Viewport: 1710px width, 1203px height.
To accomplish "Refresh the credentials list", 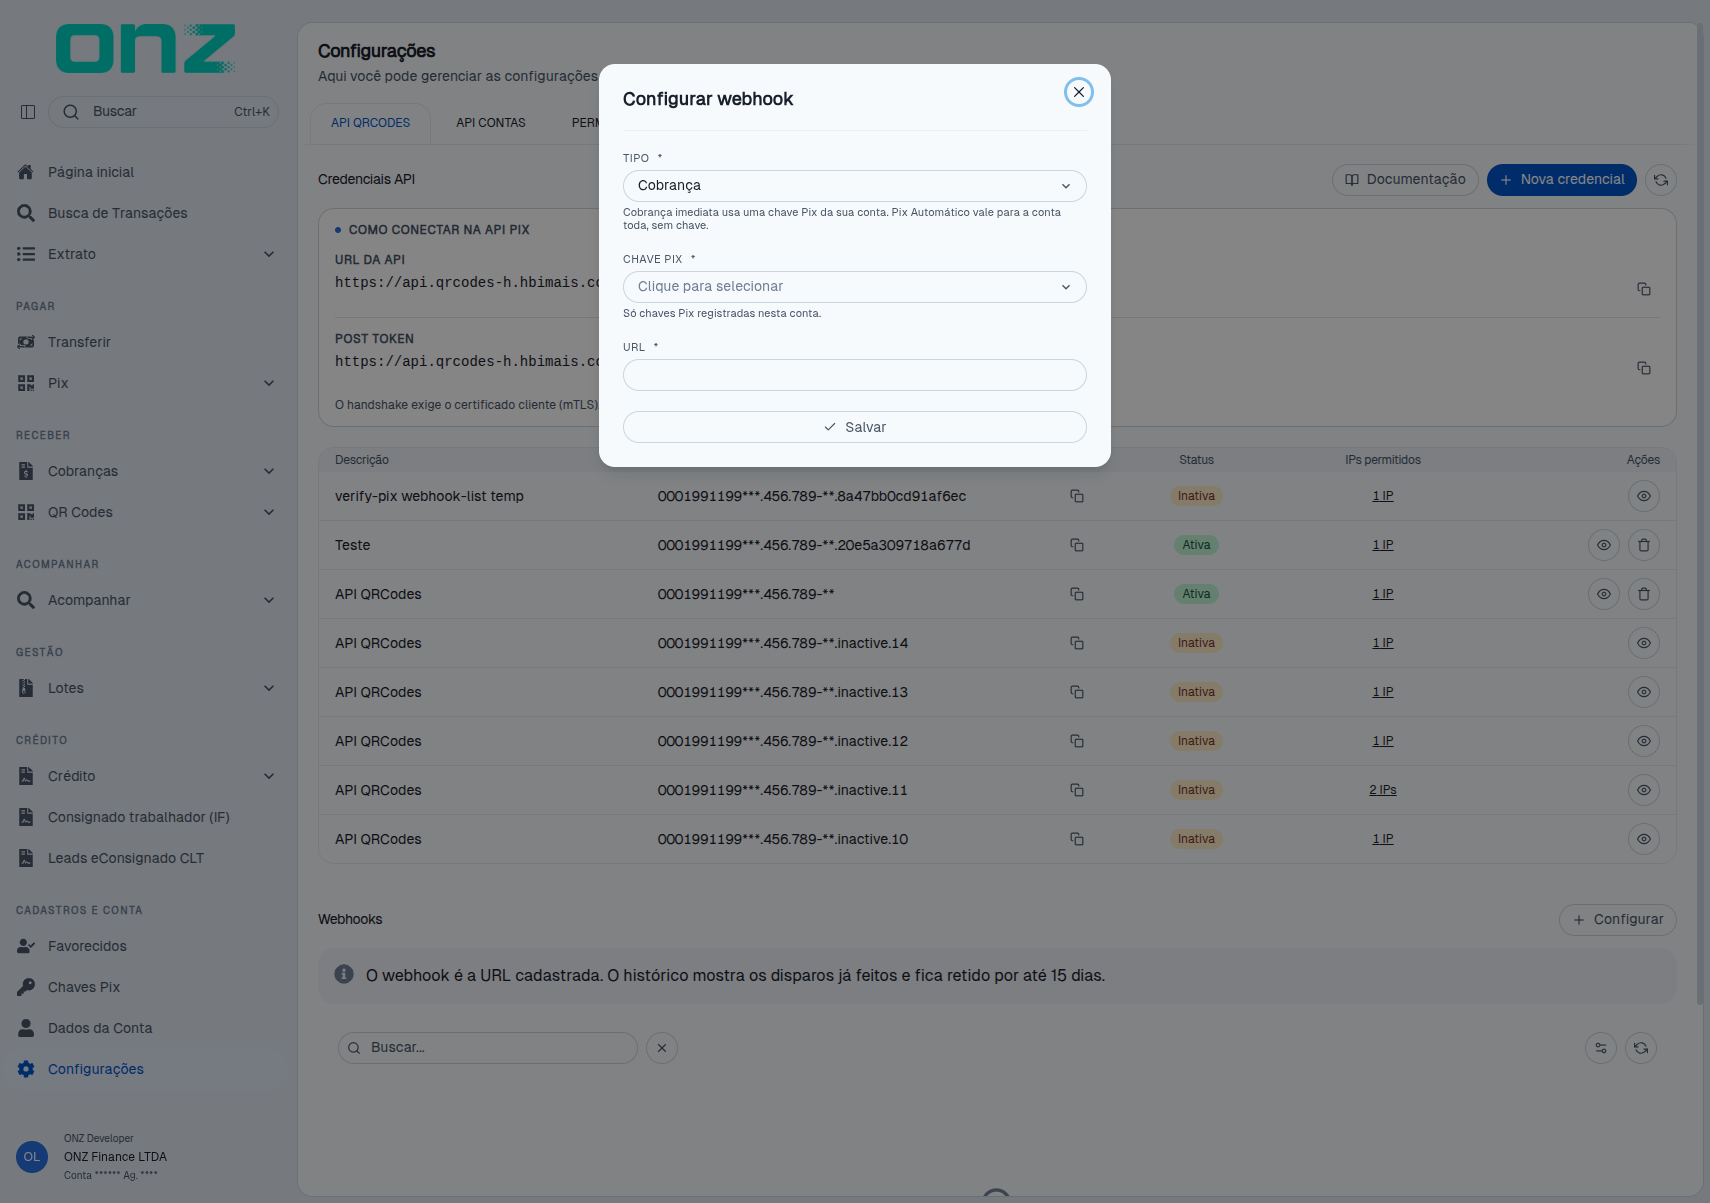I will point(1661,180).
